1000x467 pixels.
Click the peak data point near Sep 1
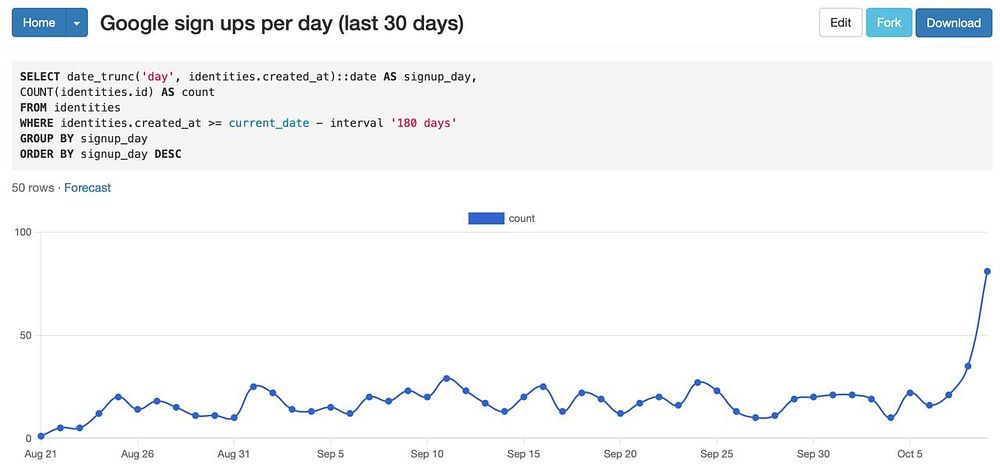[x=254, y=386]
